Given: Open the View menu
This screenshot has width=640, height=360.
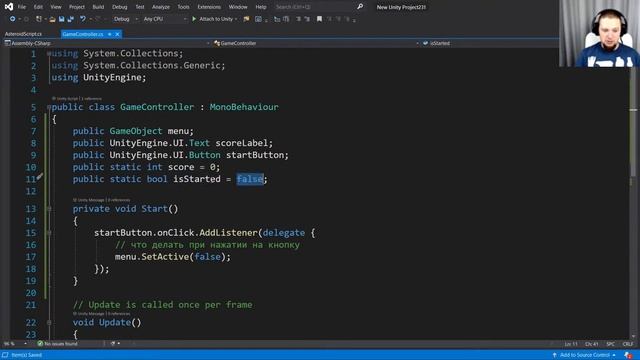Looking at the screenshot, I should coord(56,7).
